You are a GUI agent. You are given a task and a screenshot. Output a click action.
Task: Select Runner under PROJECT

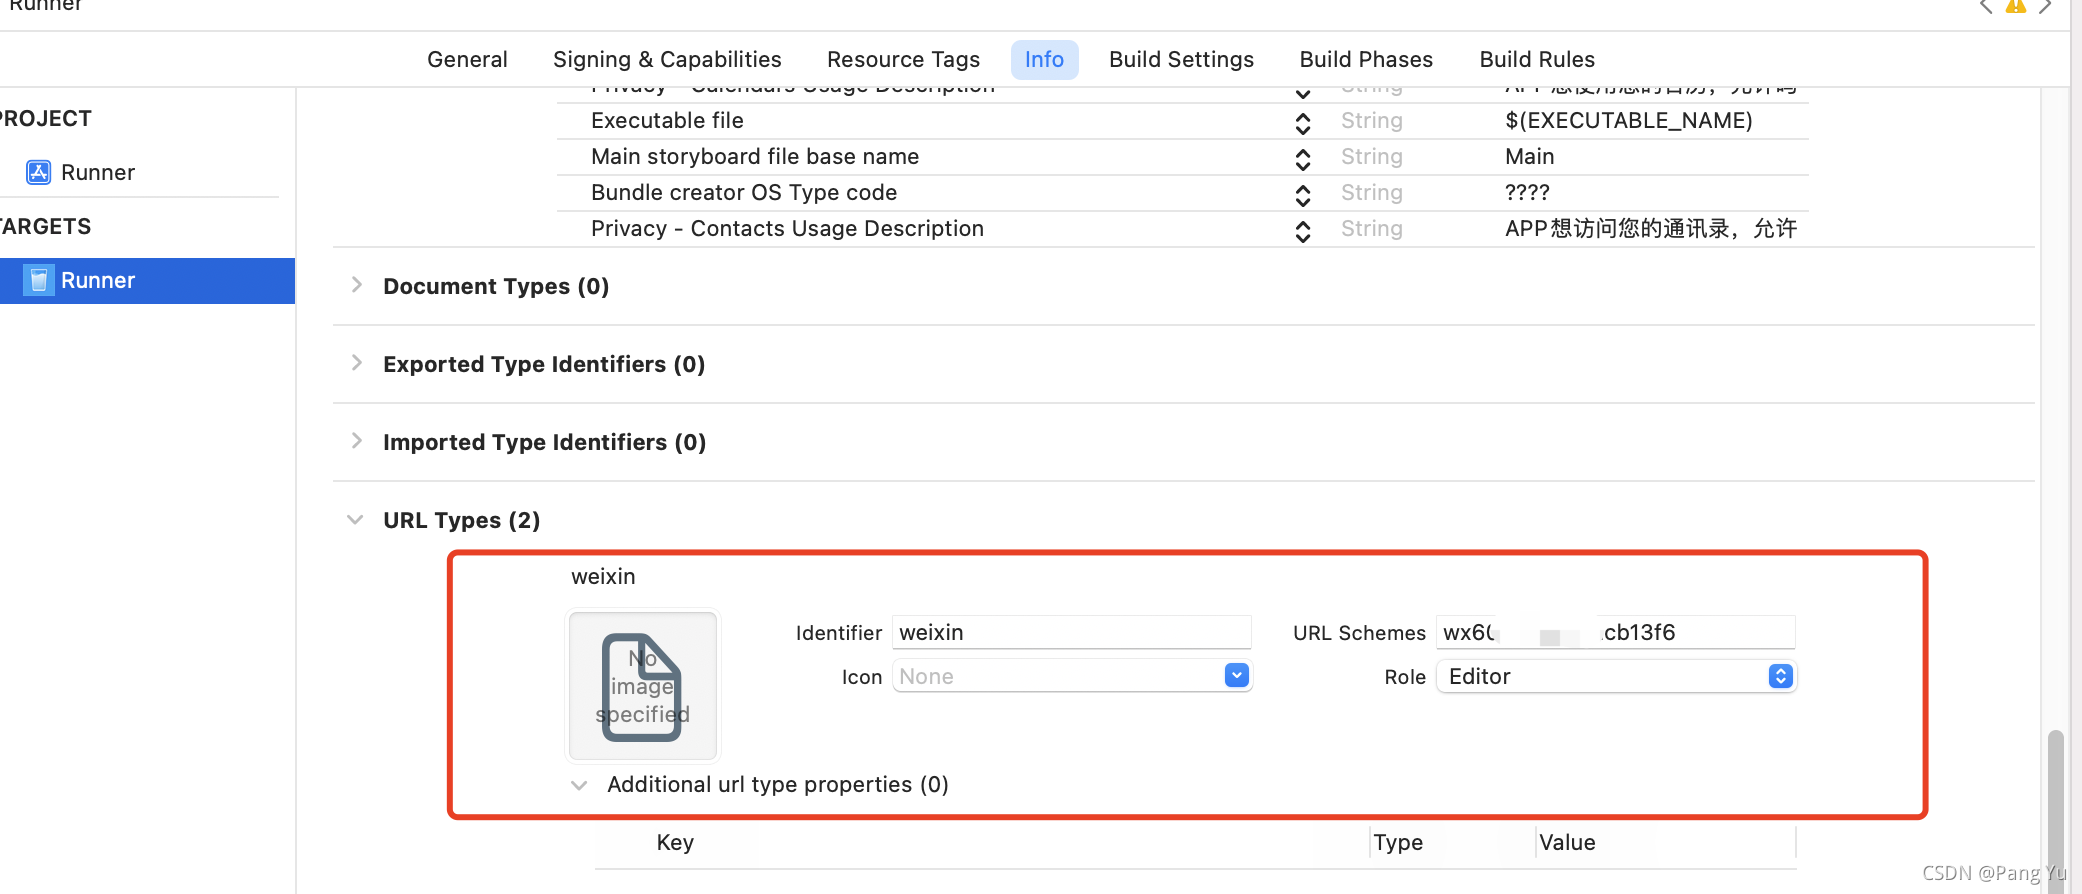click(x=97, y=172)
